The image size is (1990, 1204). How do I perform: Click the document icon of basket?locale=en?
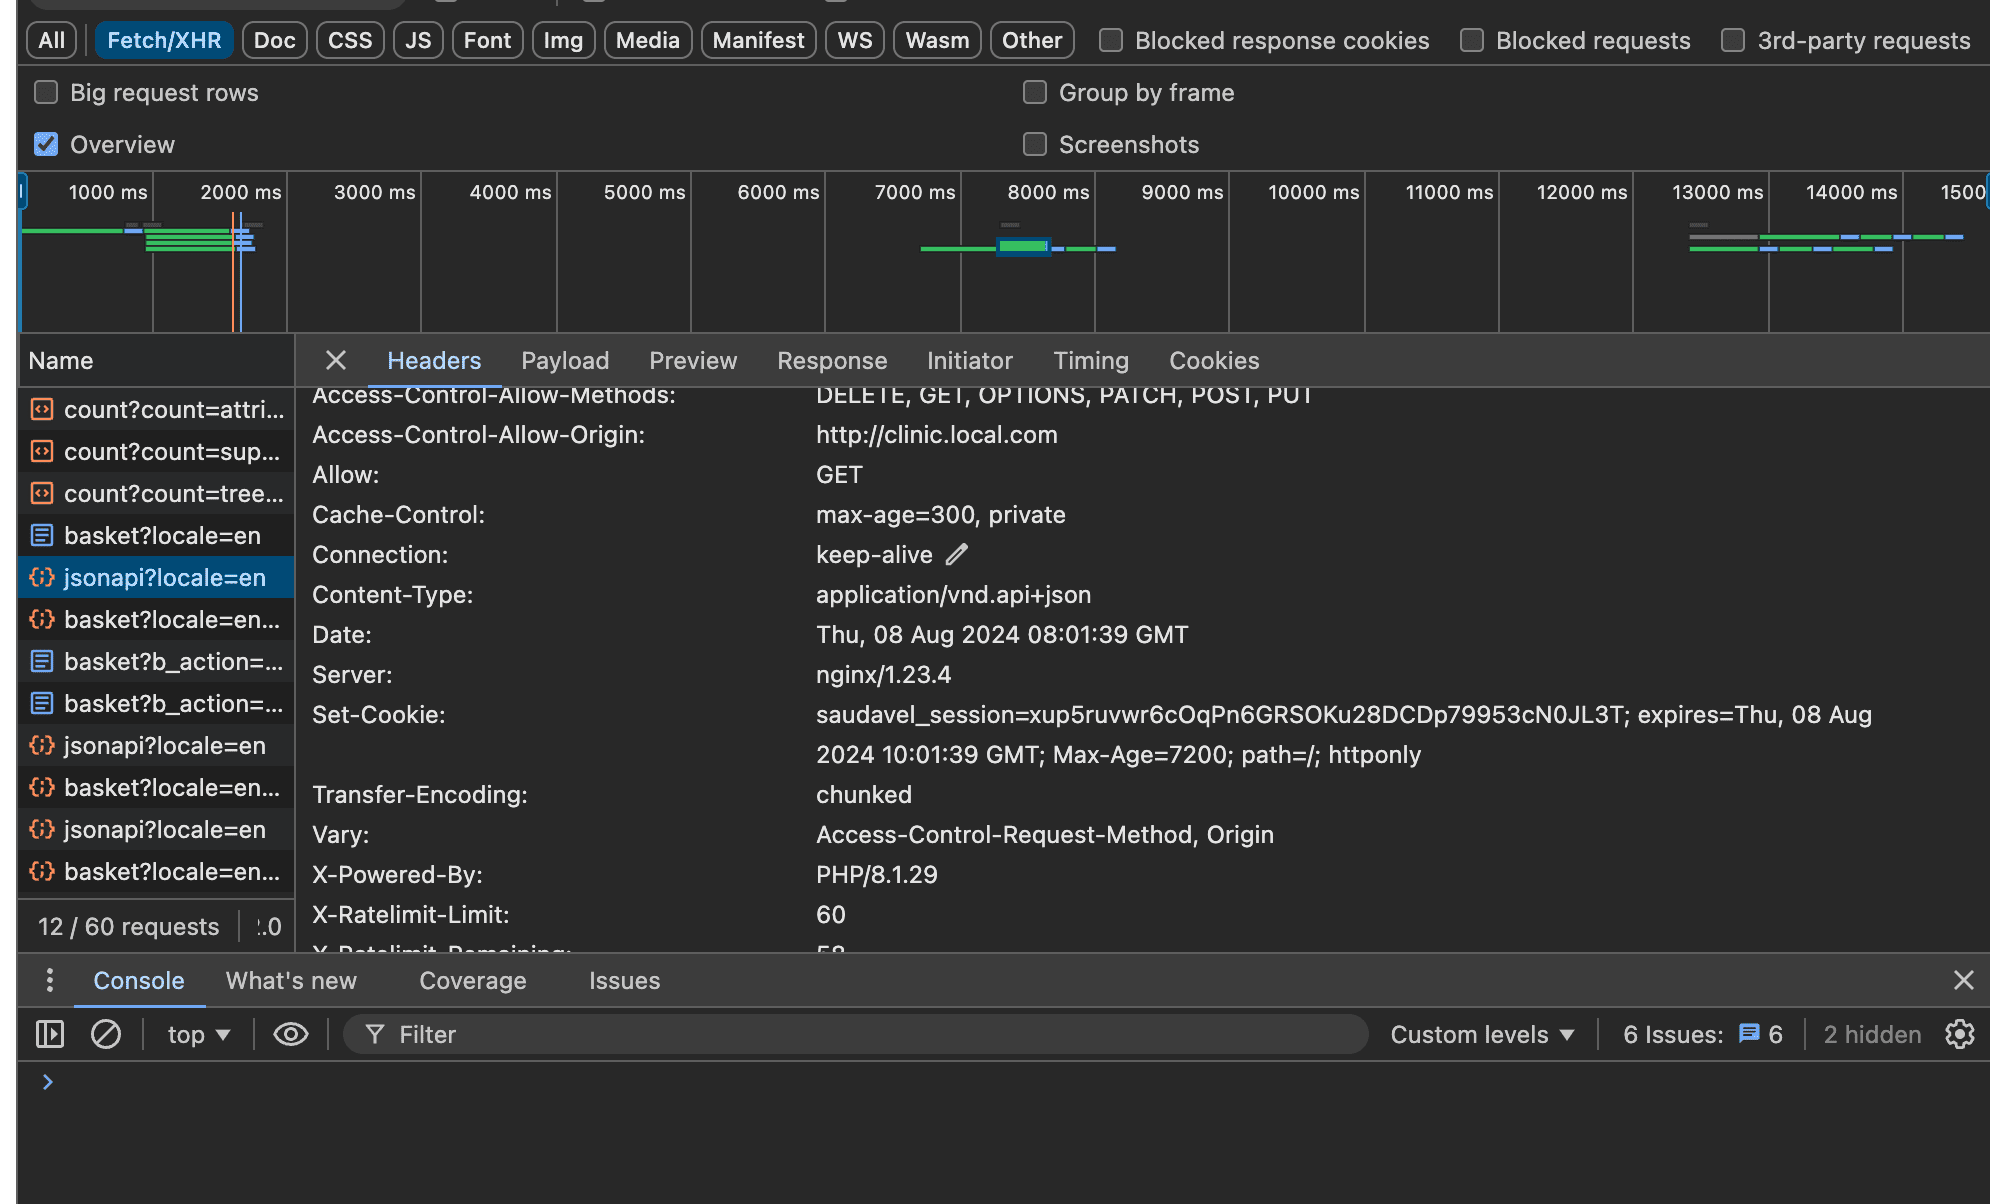[x=42, y=535]
